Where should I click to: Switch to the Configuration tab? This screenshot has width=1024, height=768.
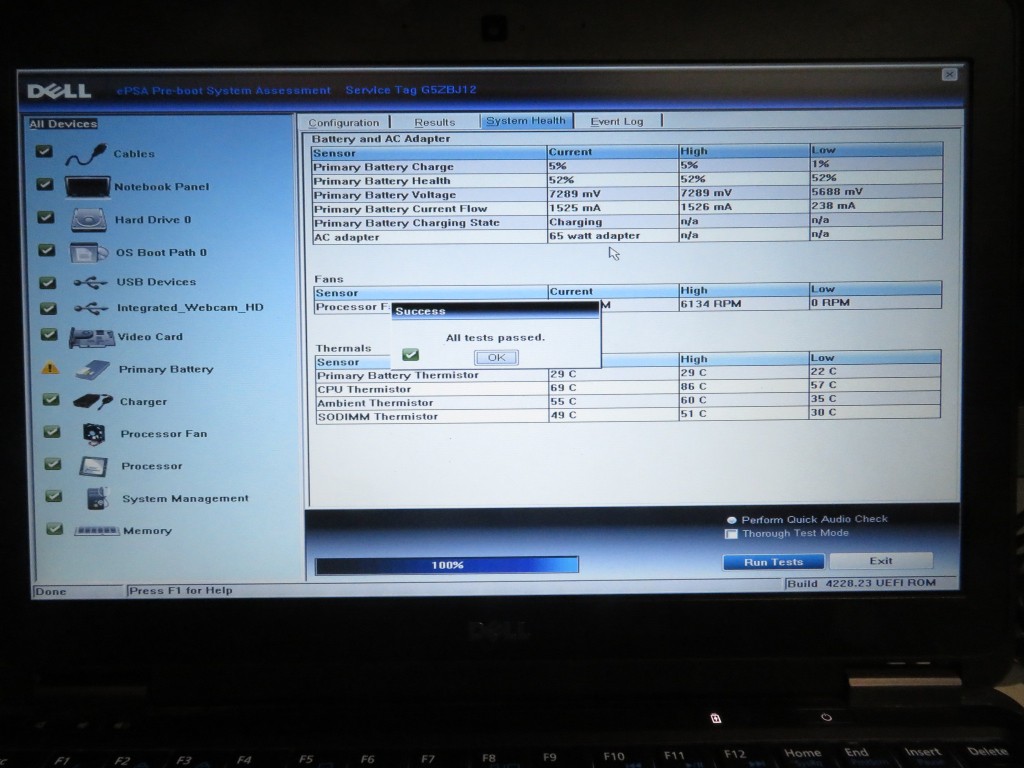point(344,122)
